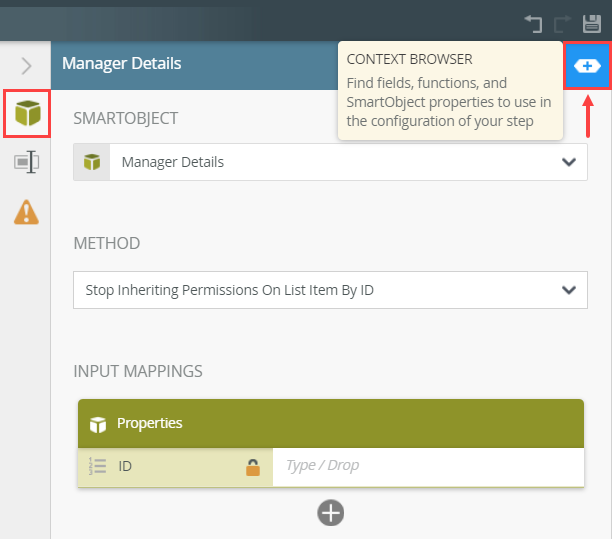Click the olive Properties header bar
Screen dimensions: 612x539
[330, 423]
